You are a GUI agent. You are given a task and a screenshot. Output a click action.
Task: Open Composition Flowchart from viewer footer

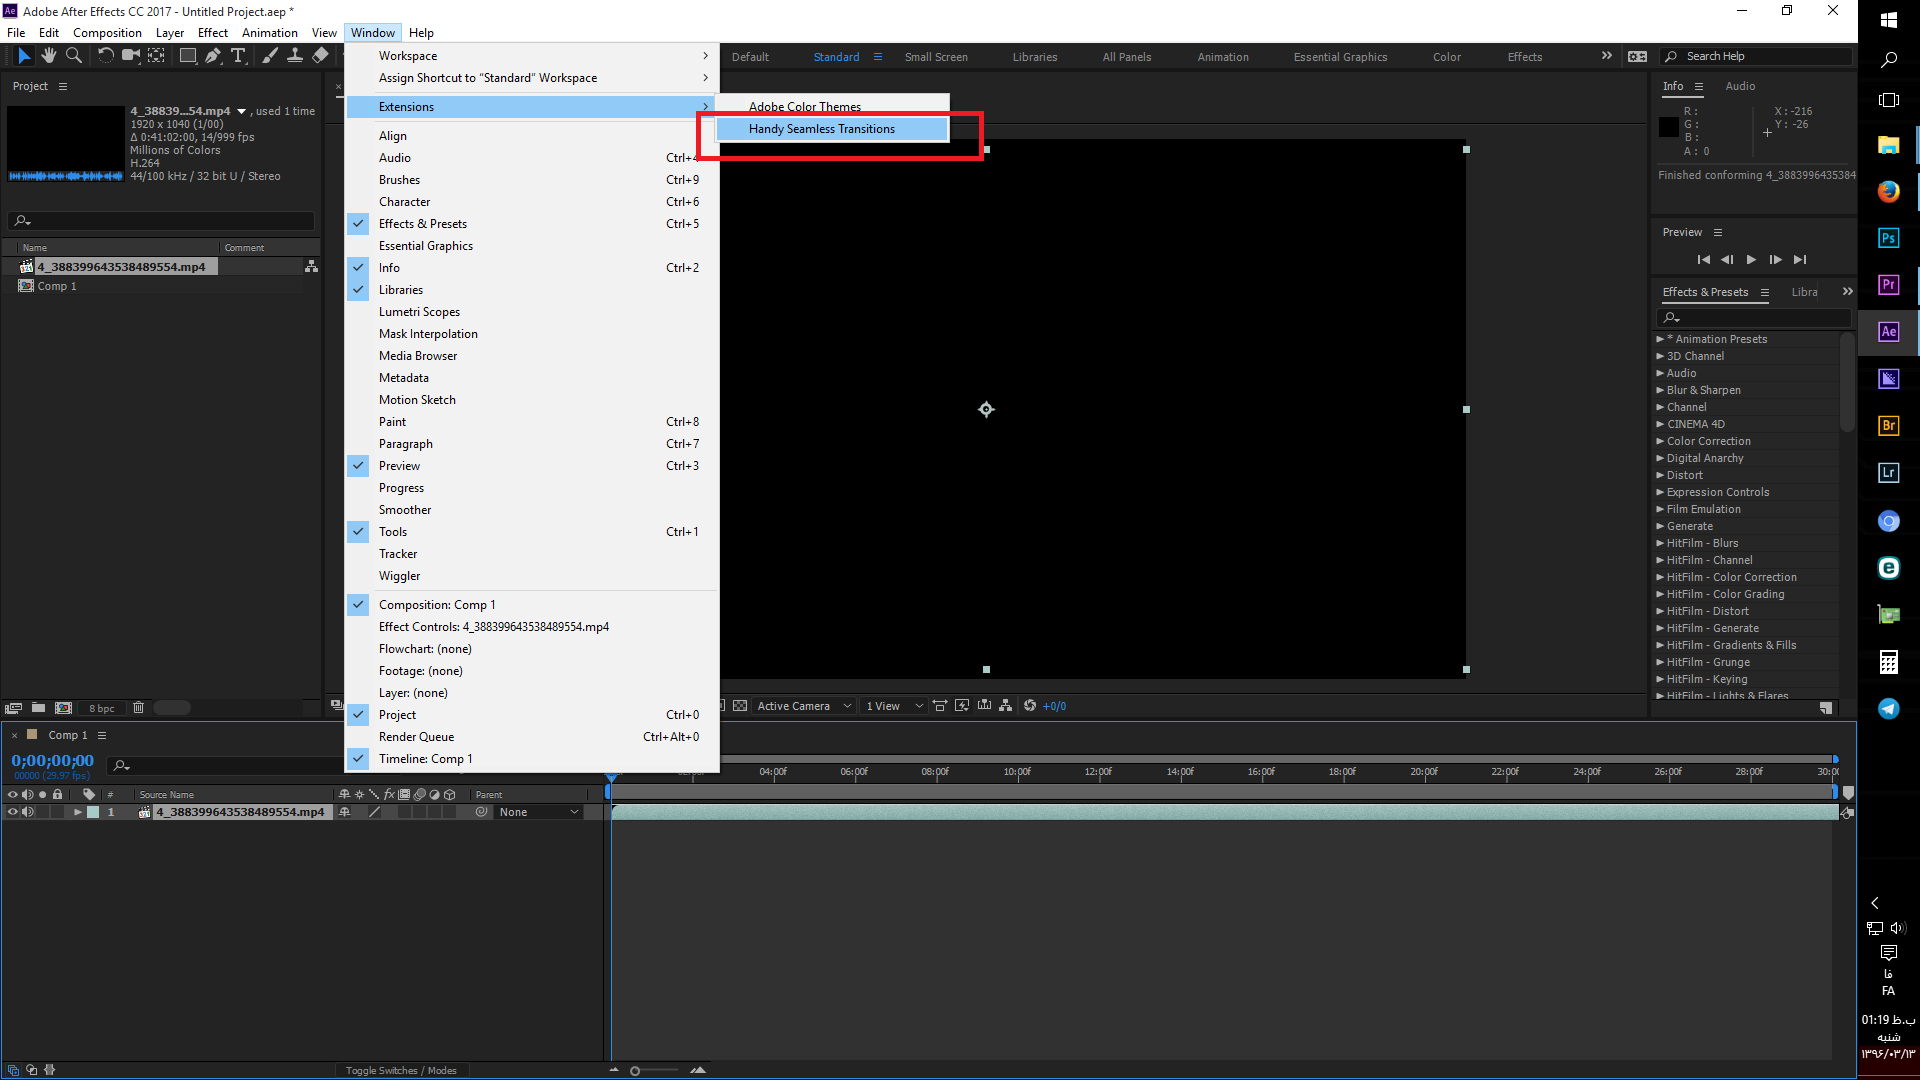(x=1006, y=706)
